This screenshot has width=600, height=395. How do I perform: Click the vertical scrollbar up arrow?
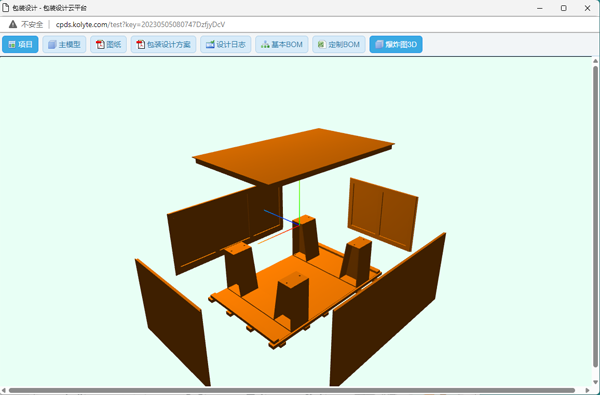click(x=595, y=61)
